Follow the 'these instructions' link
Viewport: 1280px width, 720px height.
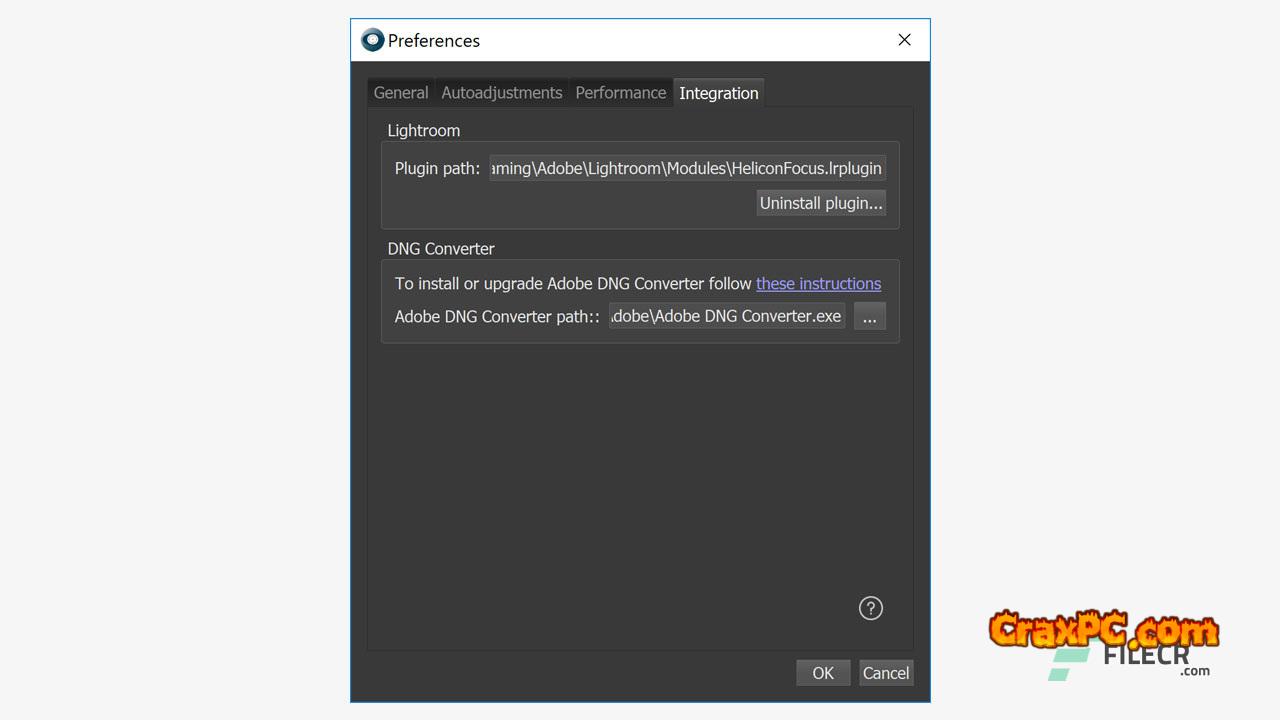tap(818, 284)
